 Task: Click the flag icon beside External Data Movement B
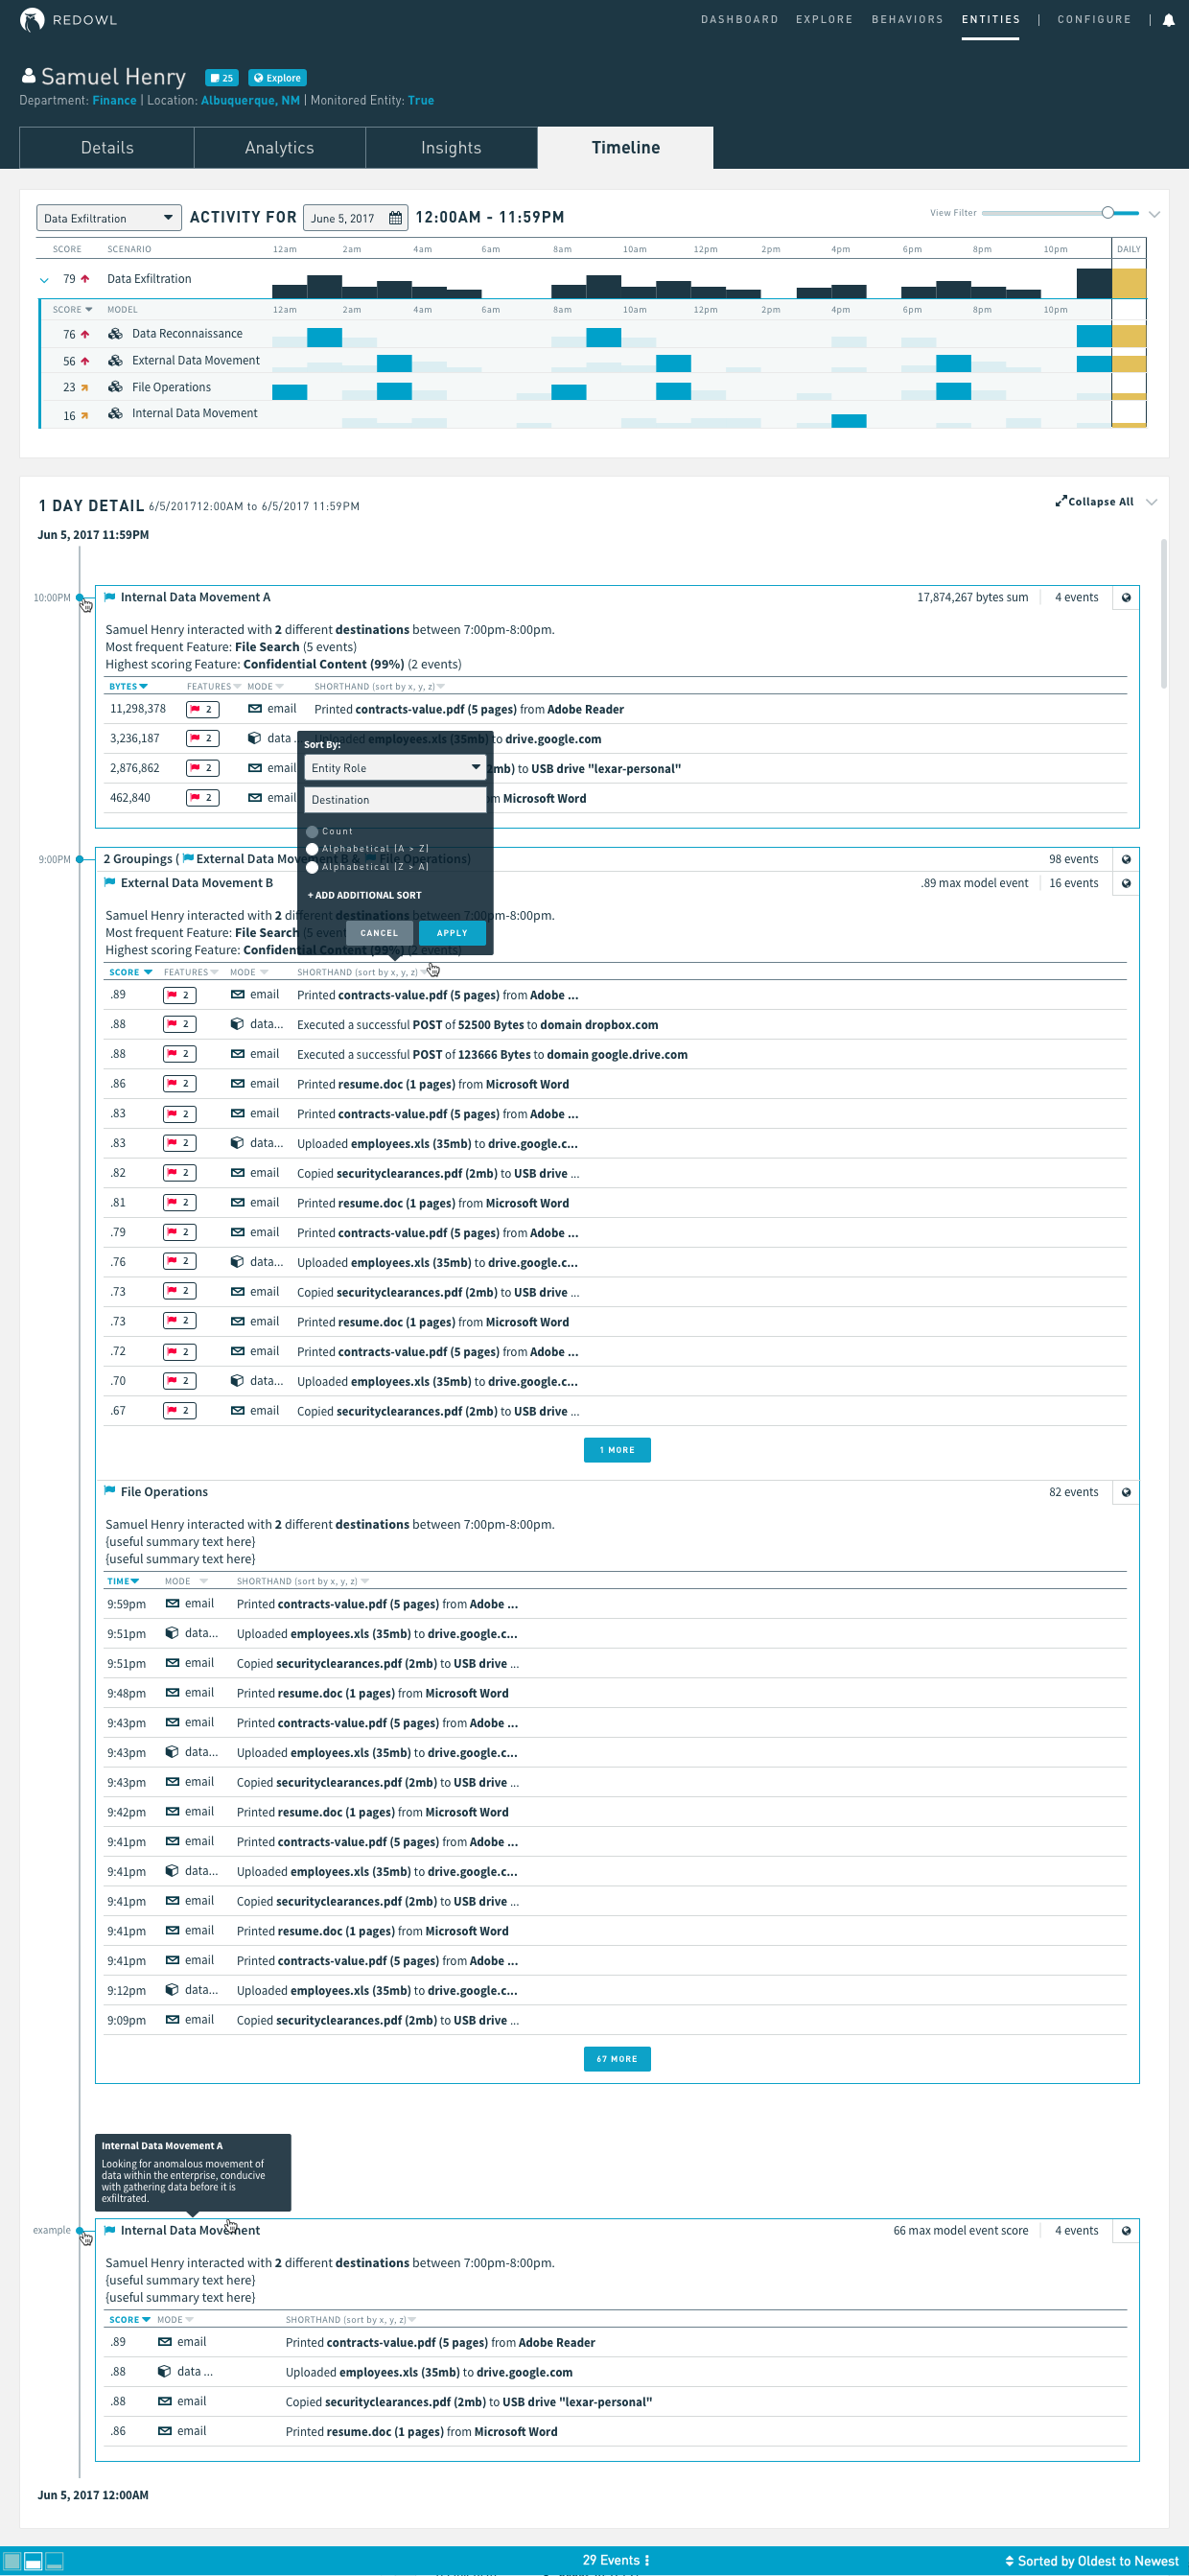pos(110,883)
